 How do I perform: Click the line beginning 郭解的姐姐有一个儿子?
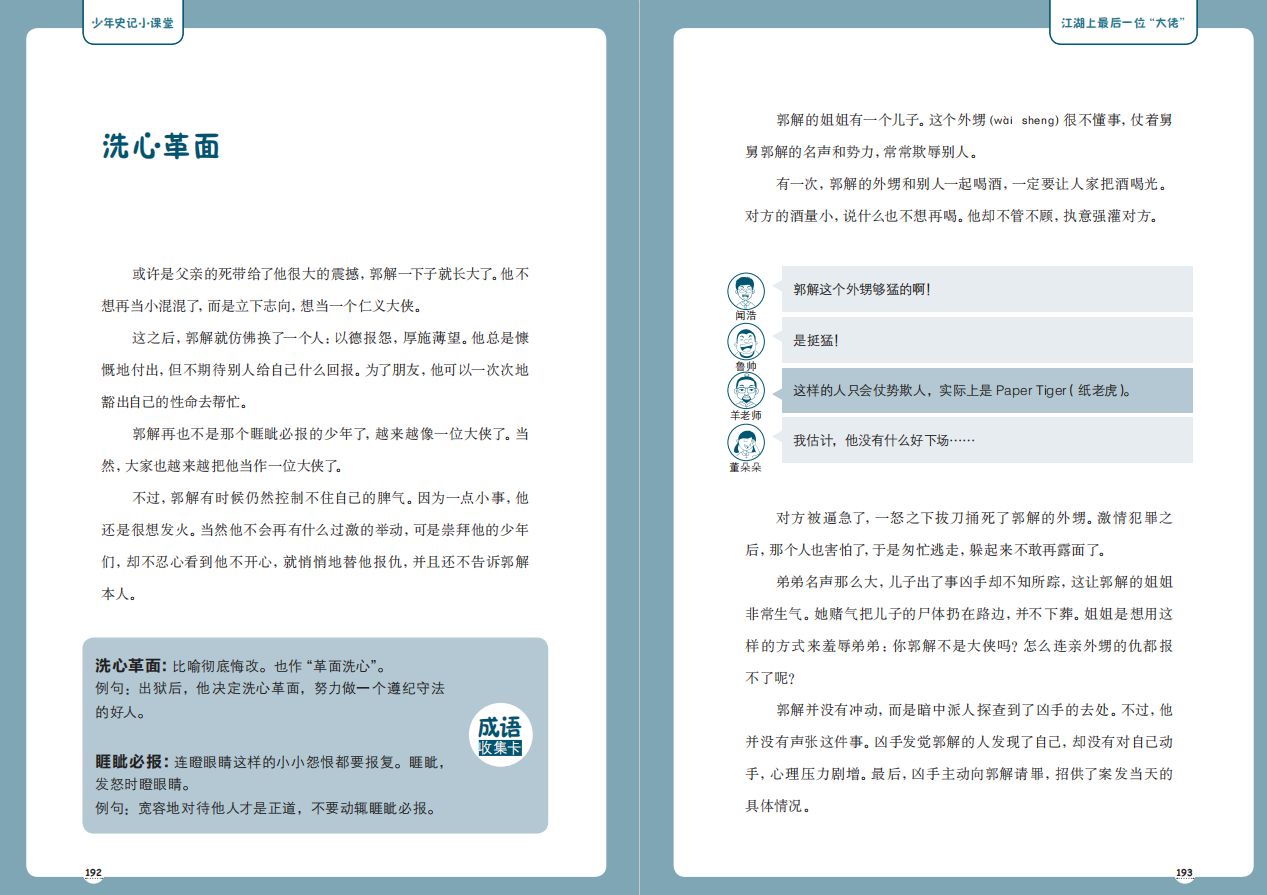coord(975,120)
